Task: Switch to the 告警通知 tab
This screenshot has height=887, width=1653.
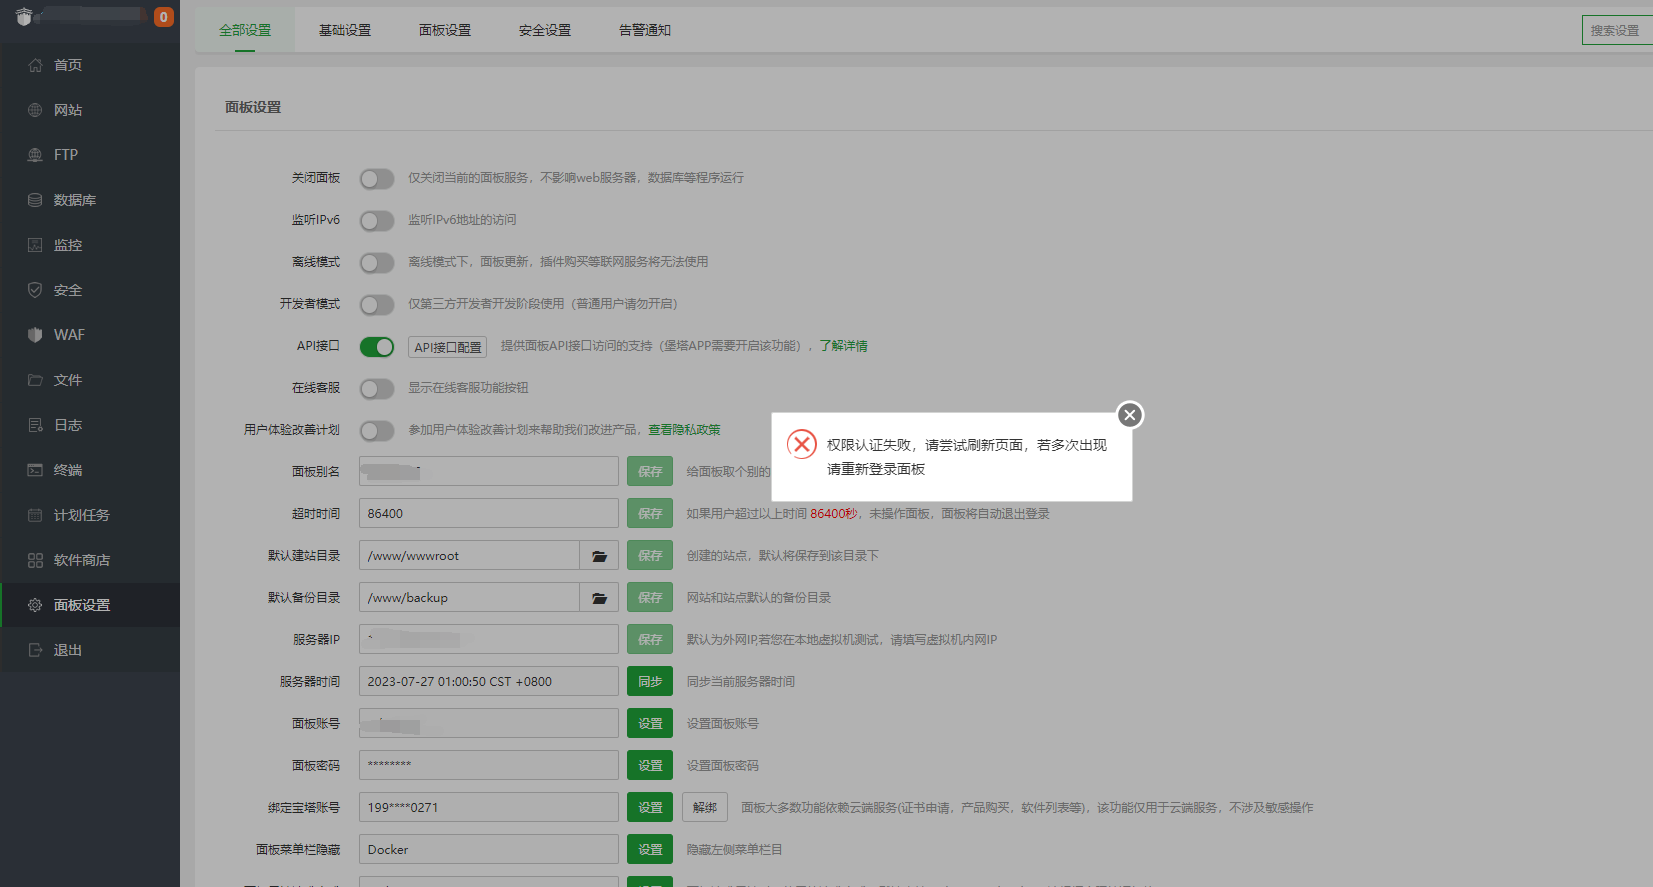Action: (645, 30)
